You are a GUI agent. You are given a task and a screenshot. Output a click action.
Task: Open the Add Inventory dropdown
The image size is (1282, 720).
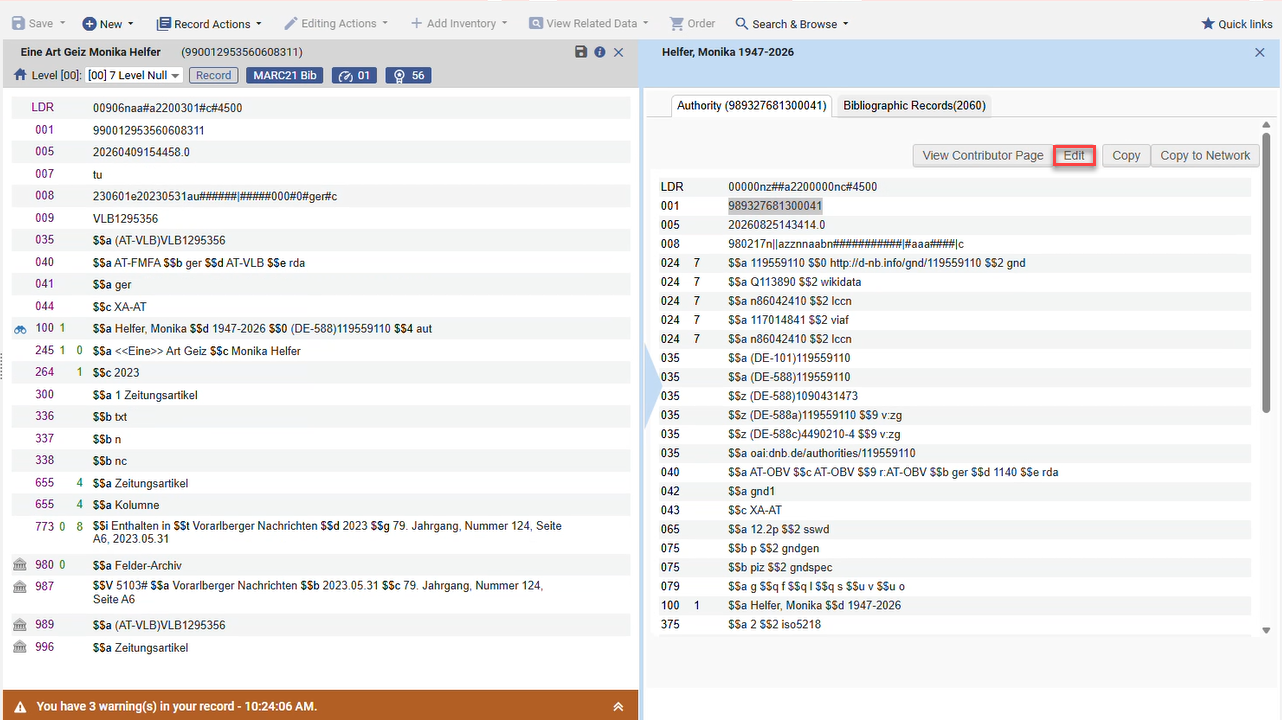click(x=459, y=24)
